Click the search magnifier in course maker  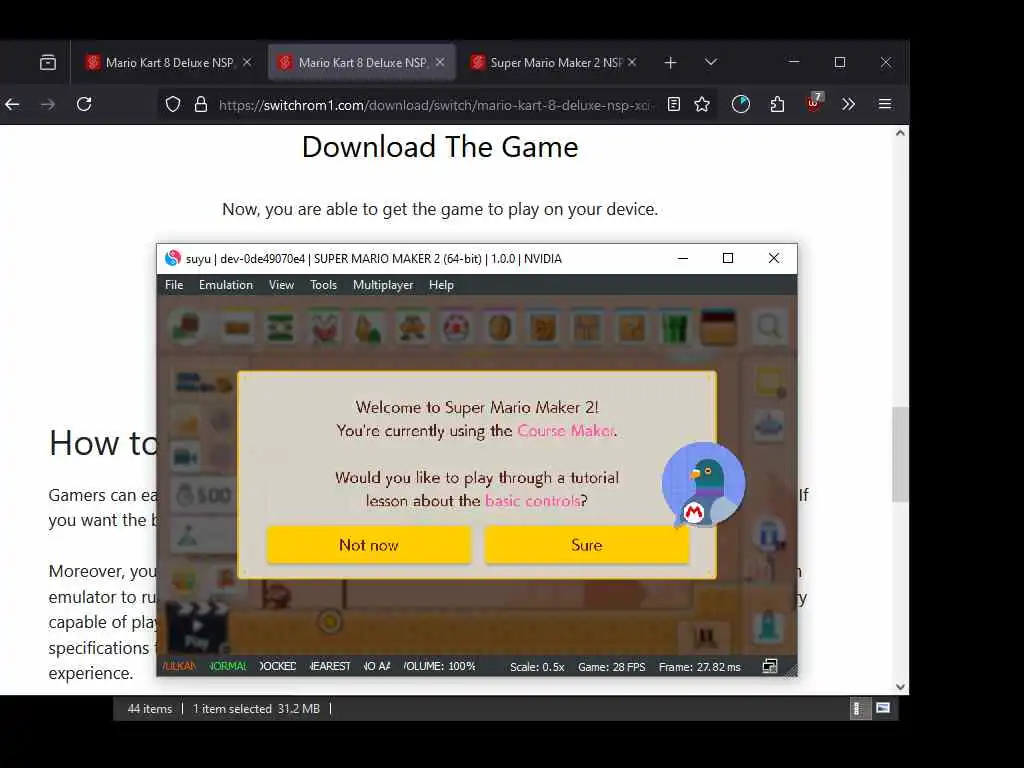(x=769, y=326)
